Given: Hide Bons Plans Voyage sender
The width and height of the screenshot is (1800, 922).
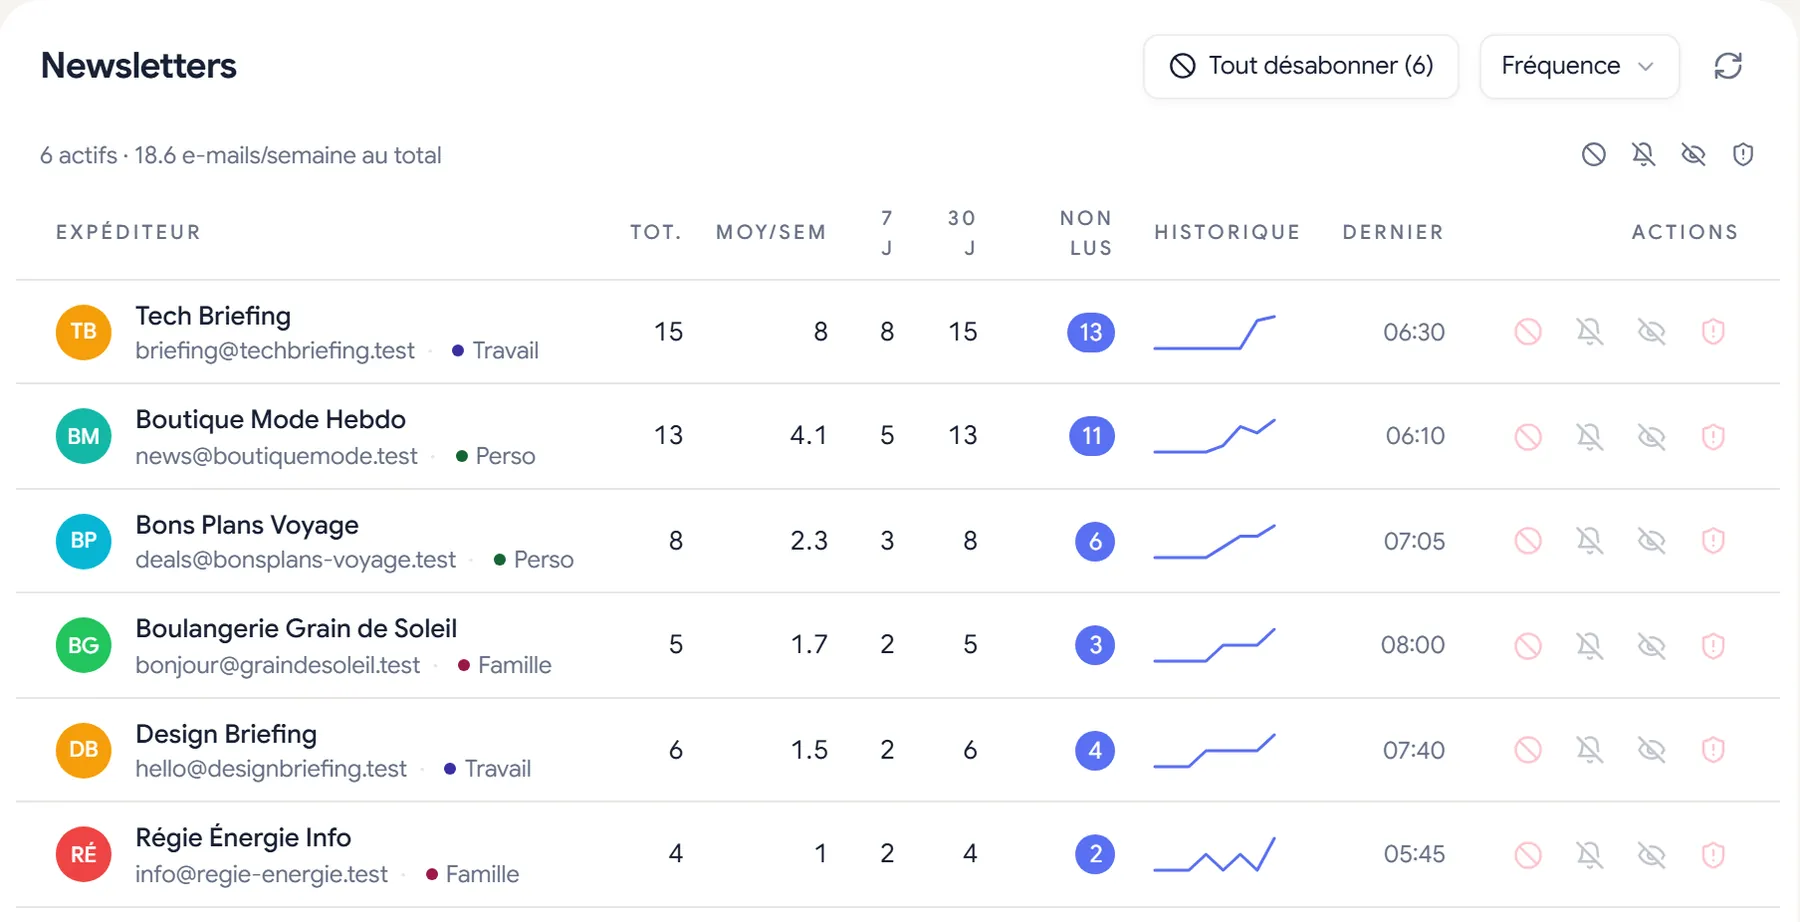Looking at the screenshot, I should point(1652,541).
